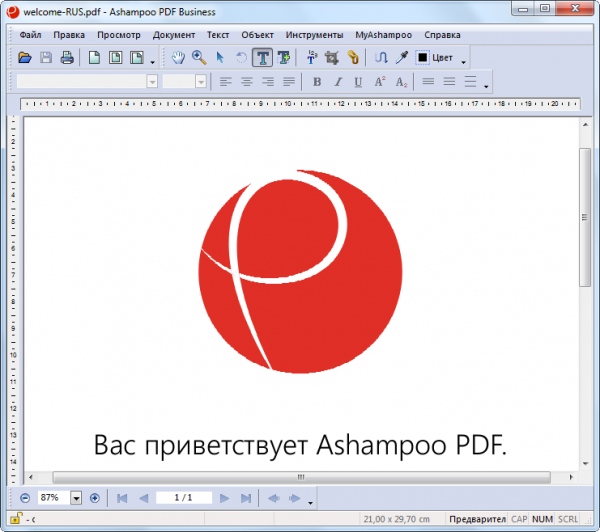The height and width of the screenshot is (532, 600).
Task: Open the font size dropdown
Action: click(200, 82)
